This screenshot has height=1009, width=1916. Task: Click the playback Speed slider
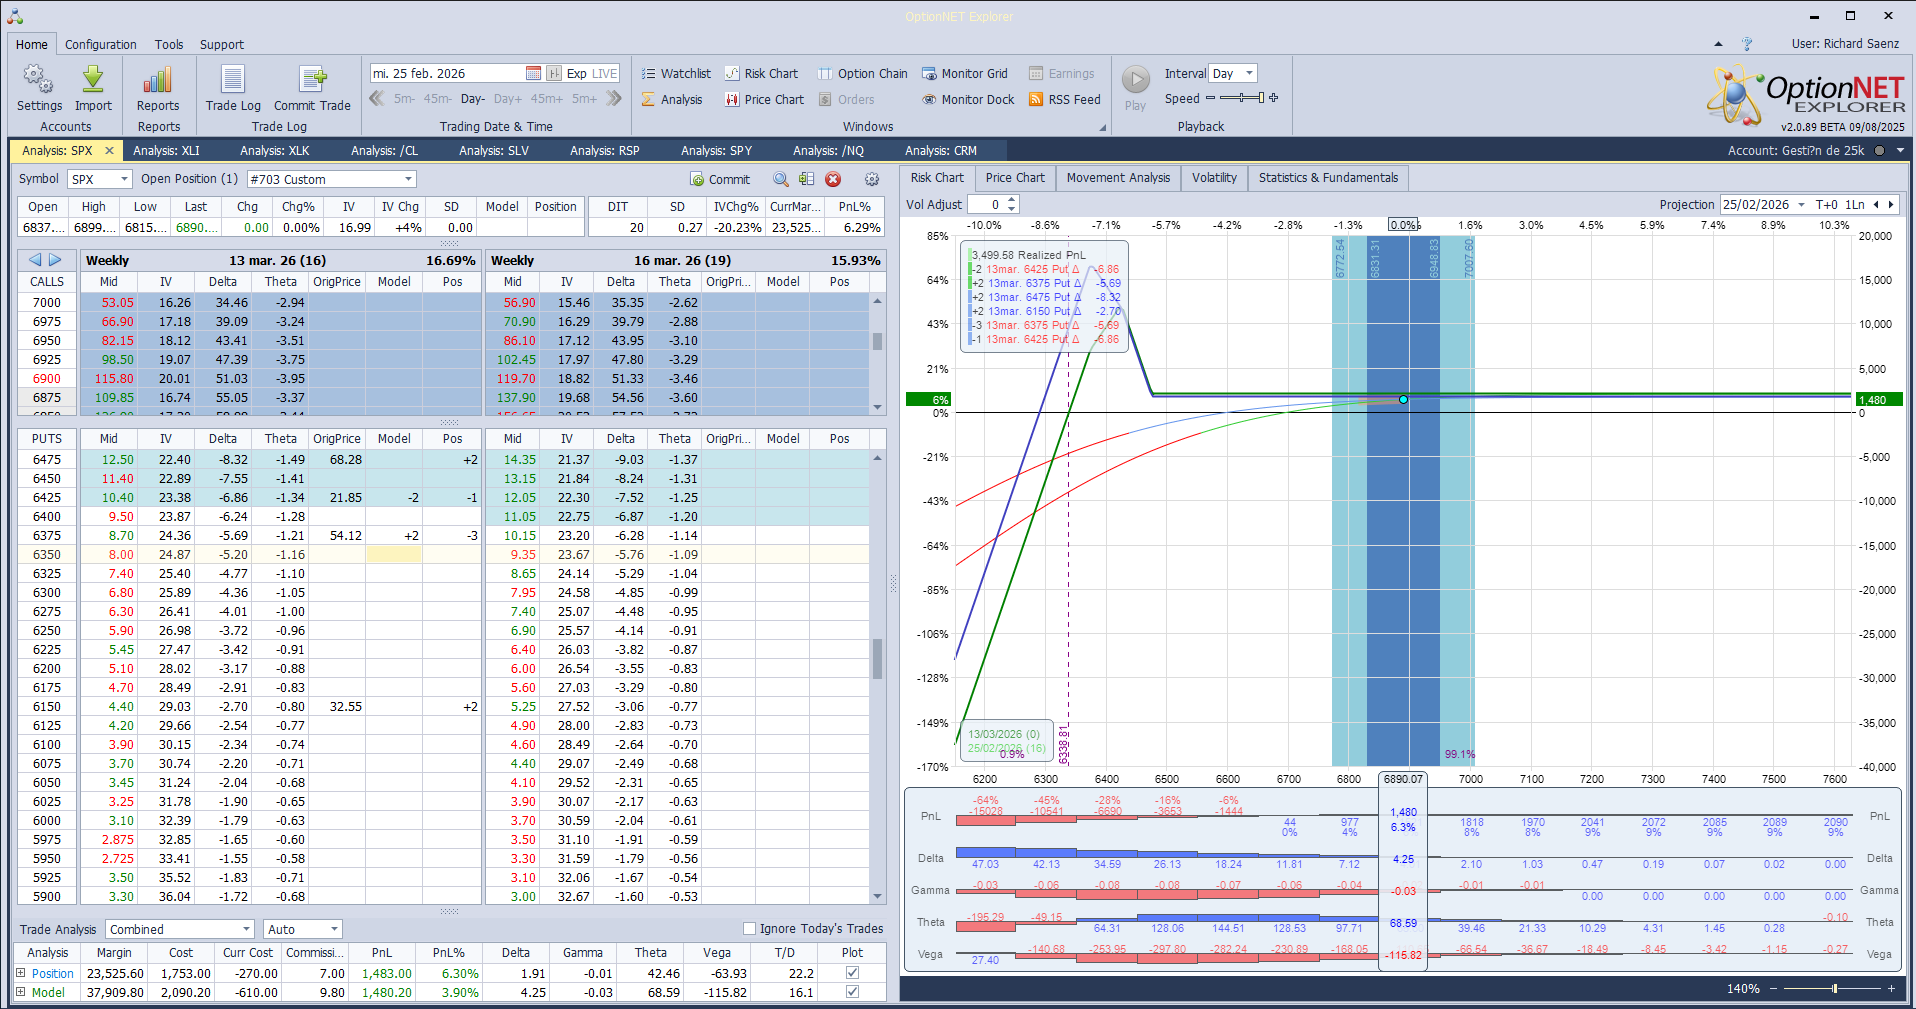click(1242, 98)
